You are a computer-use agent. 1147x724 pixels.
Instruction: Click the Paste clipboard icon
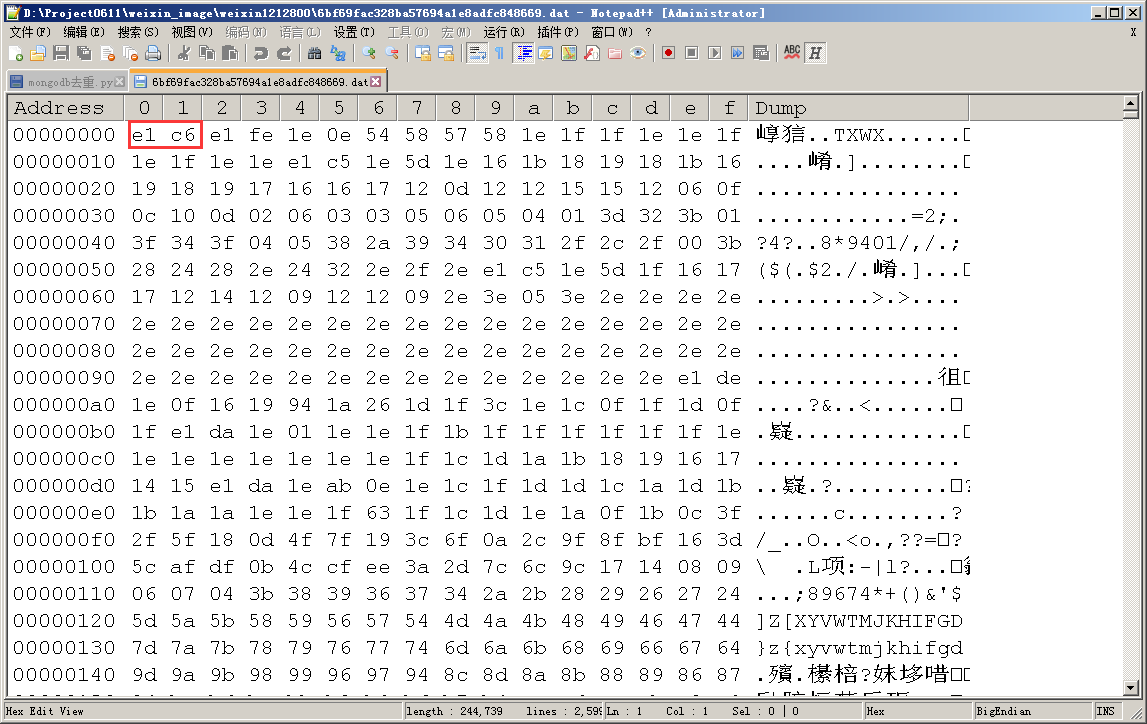pyautogui.click(x=230, y=53)
